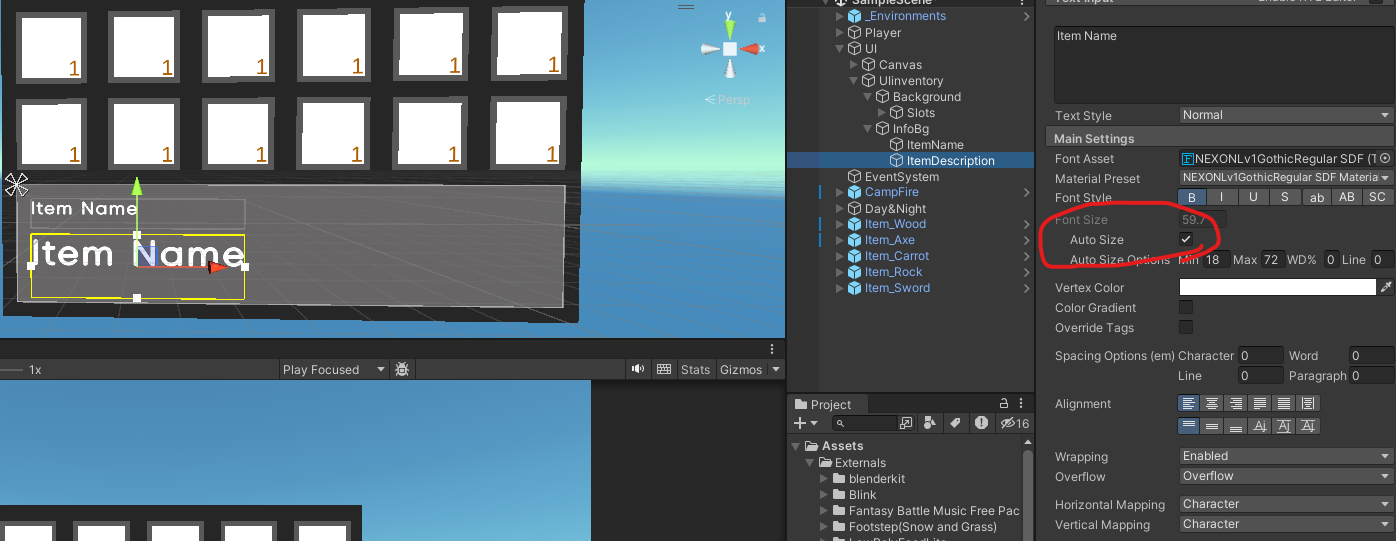Expand the Slots hierarchy node

coord(882,113)
